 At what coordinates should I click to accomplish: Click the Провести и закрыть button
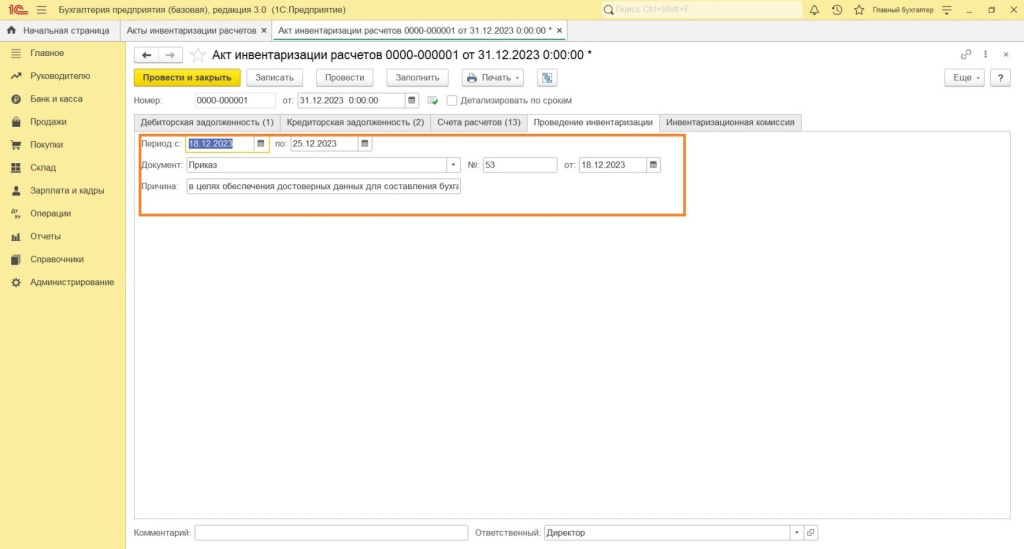187,77
